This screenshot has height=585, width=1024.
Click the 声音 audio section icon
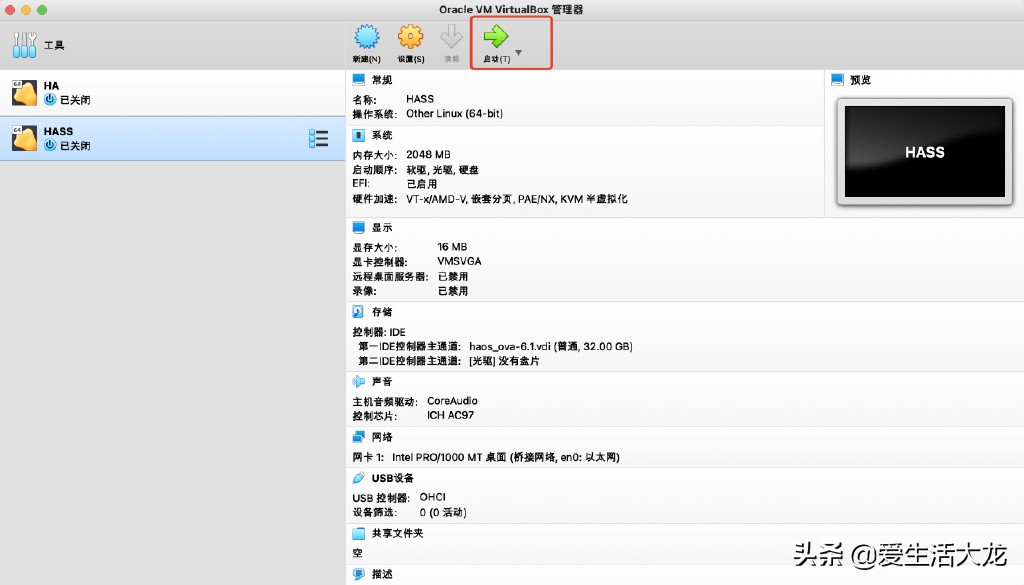pos(359,381)
